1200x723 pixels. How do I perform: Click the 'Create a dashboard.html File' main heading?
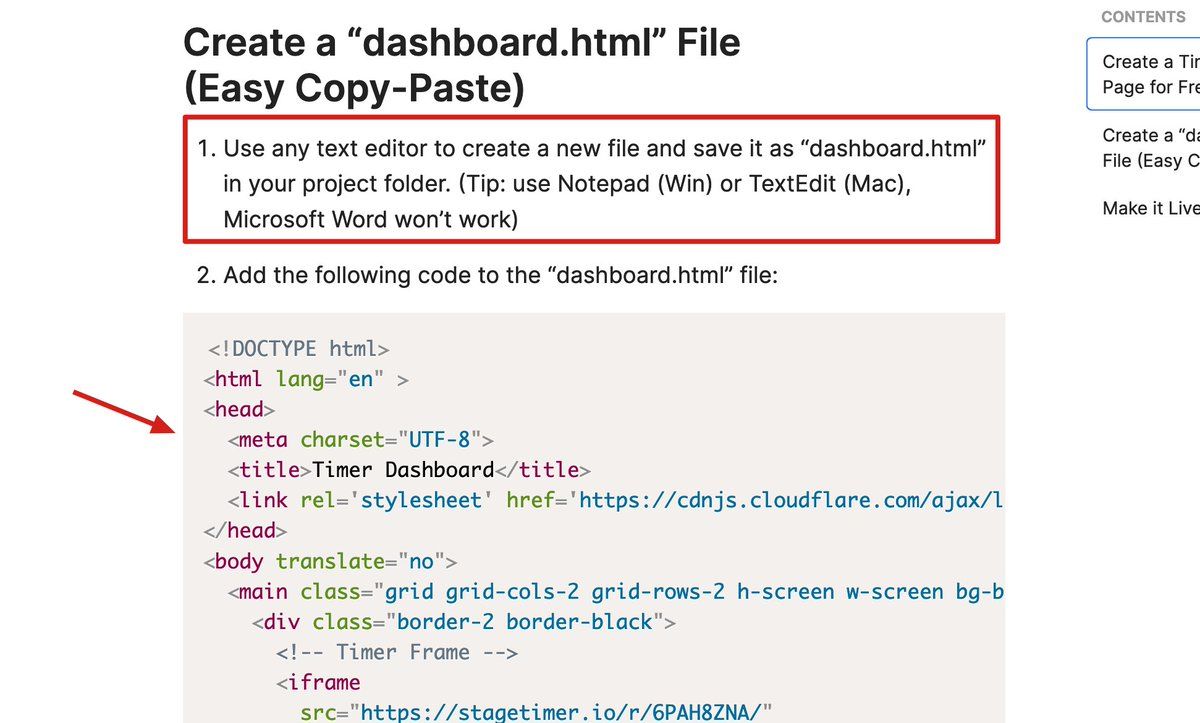[461, 66]
